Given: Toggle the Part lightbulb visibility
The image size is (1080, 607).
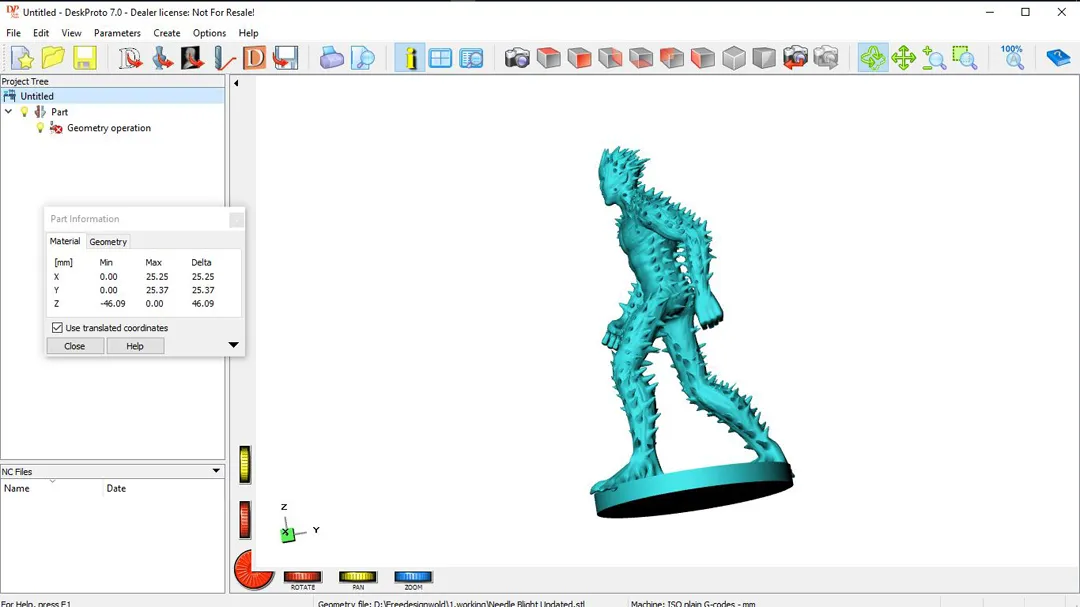Looking at the screenshot, I should (x=24, y=112).
